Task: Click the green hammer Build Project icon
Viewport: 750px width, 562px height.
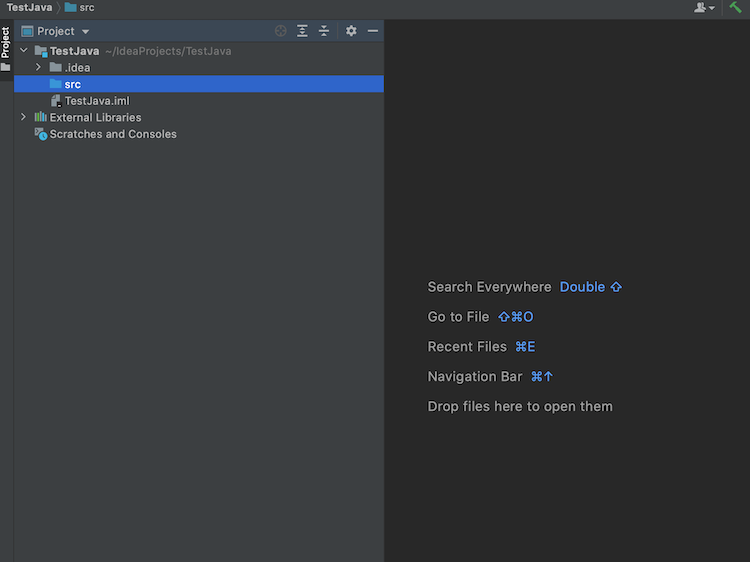Action: coord(736,8)
